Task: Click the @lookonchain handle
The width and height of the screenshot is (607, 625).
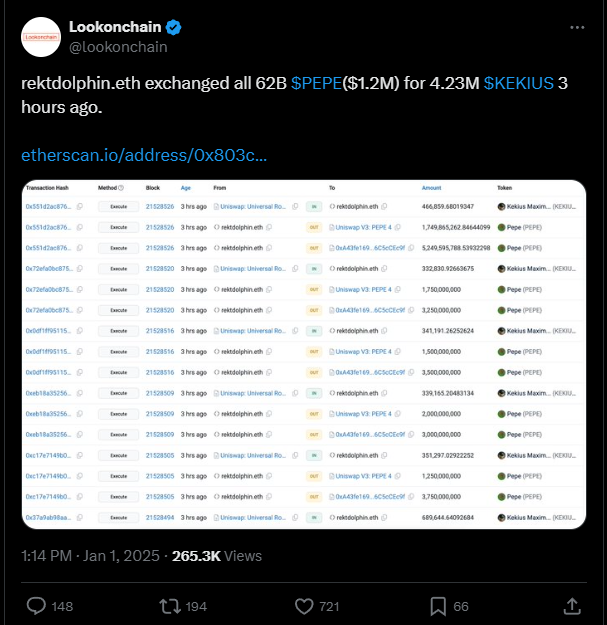Action: click(x=118, y=47)
